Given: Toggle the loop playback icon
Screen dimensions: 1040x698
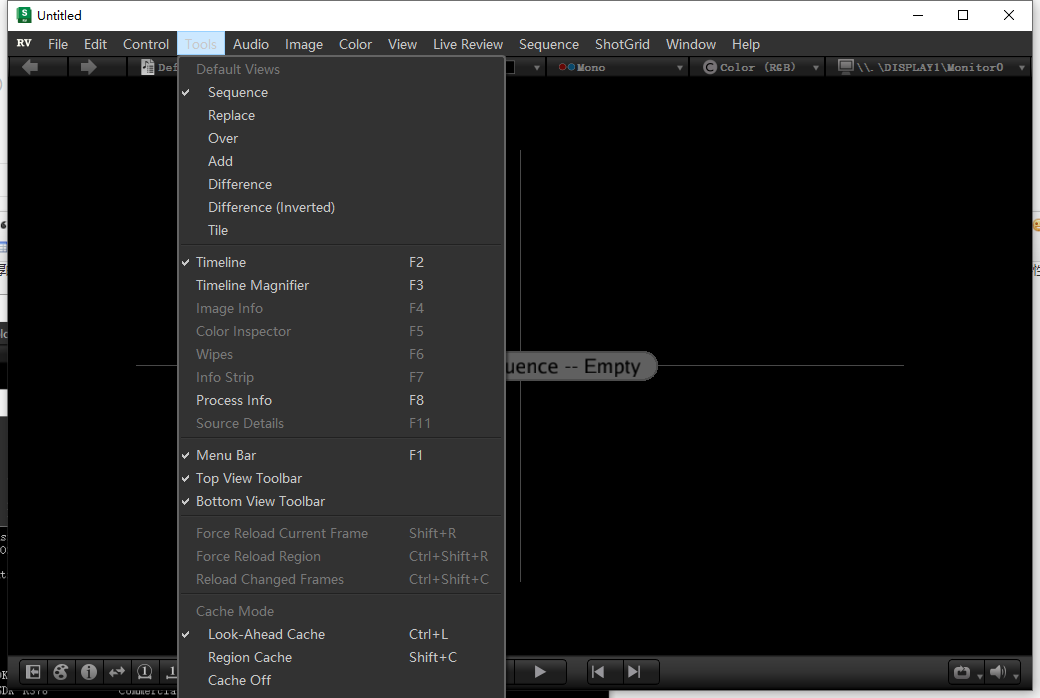Looking at the screenshot, I should (x=962, y=672).
